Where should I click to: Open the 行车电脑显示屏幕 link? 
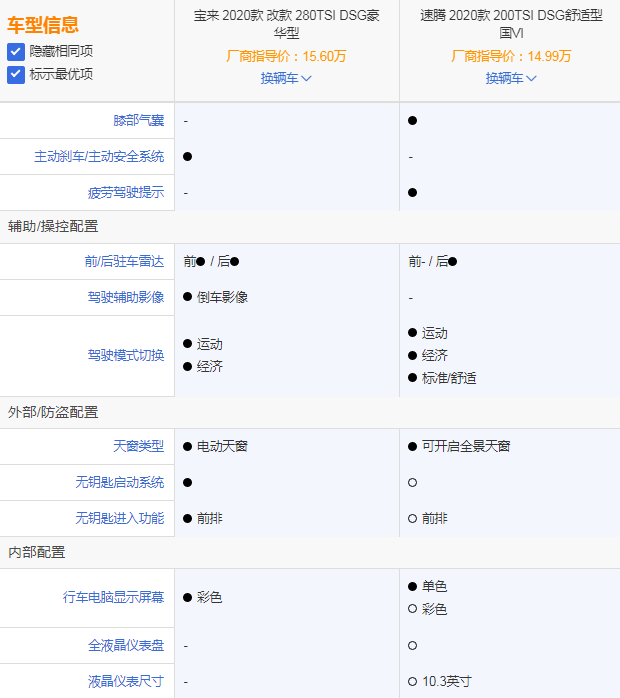pos(113,597)
